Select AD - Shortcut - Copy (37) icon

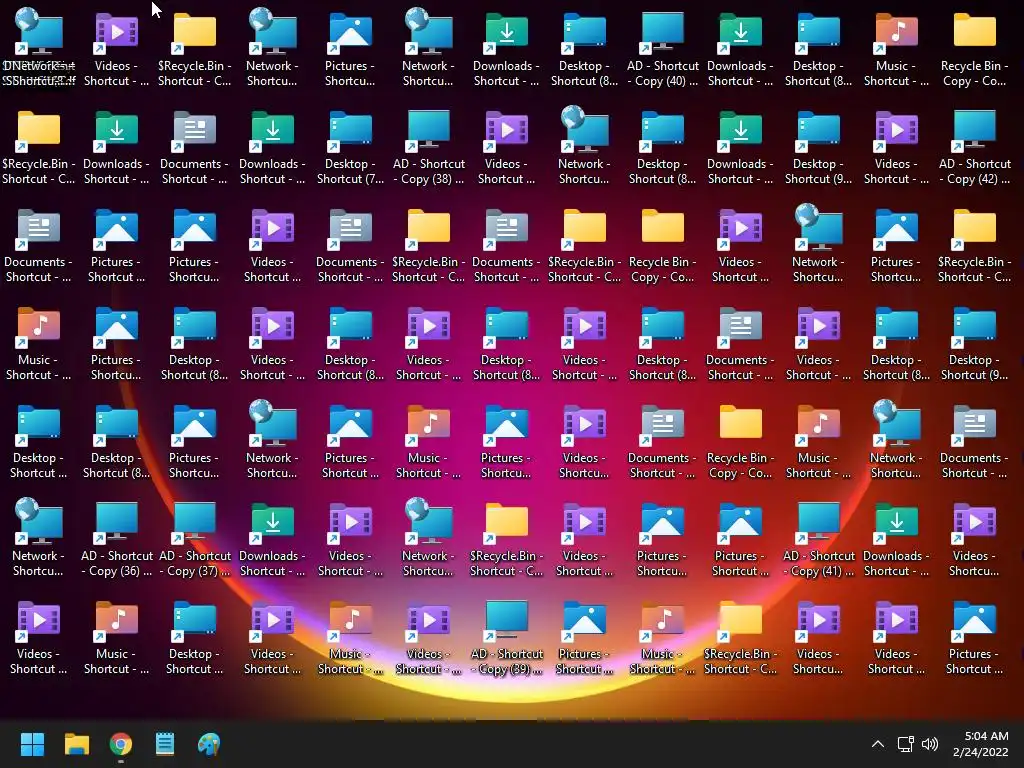pyautogui.click(x=195, y=539)
